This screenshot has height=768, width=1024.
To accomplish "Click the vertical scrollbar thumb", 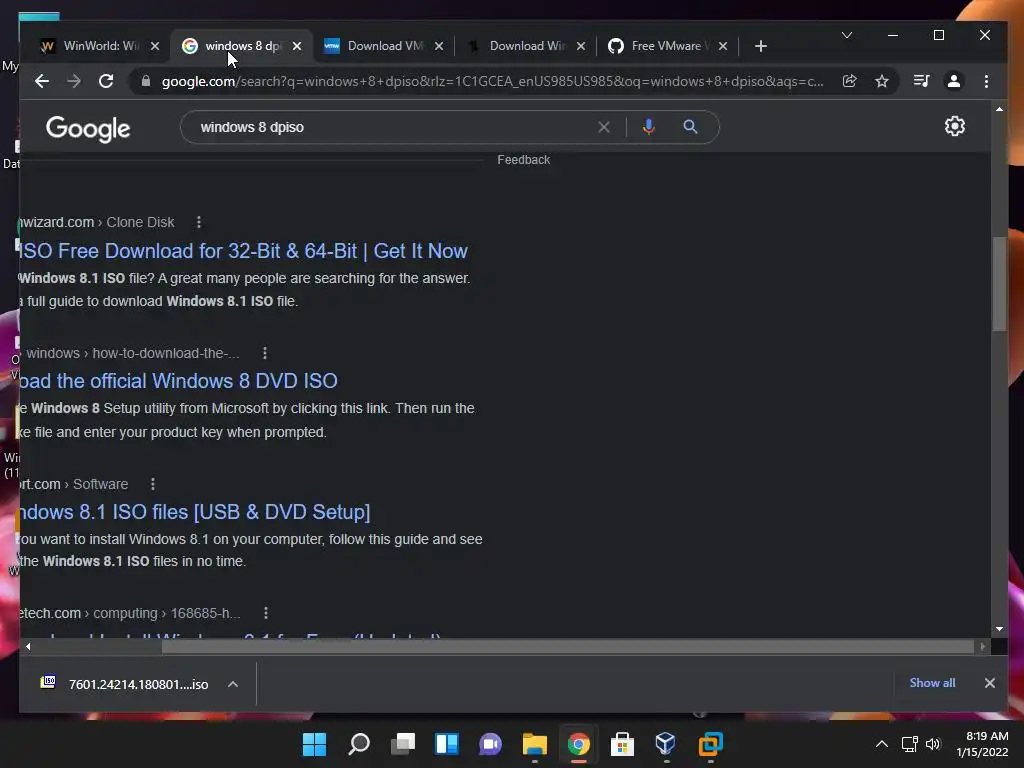I will tap(999, 284).
